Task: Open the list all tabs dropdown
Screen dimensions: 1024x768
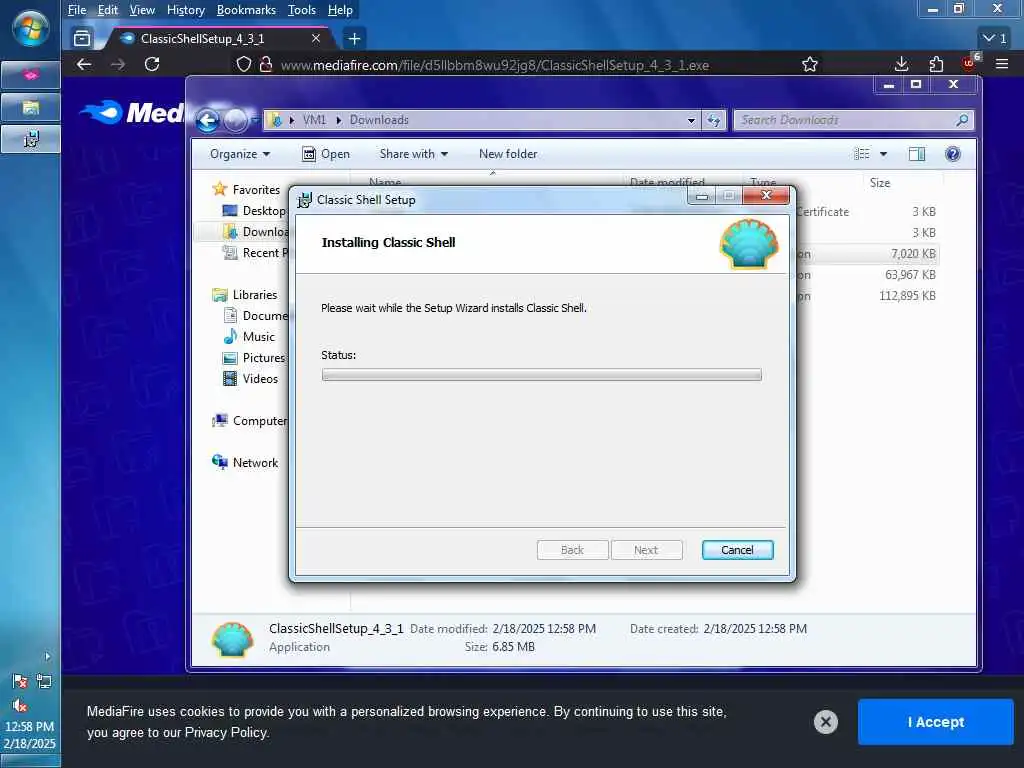Action: pyautogui.click(x=995, y=39)
